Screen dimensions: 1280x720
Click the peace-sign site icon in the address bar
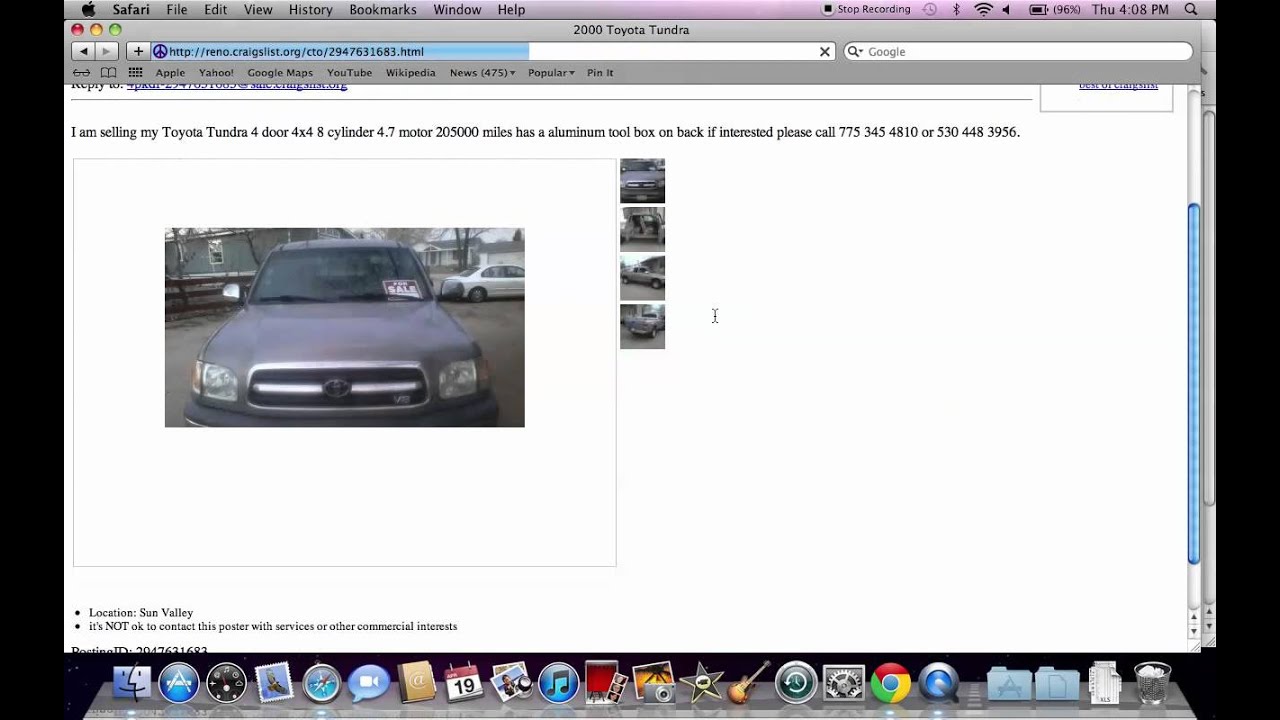coord(160,51)
